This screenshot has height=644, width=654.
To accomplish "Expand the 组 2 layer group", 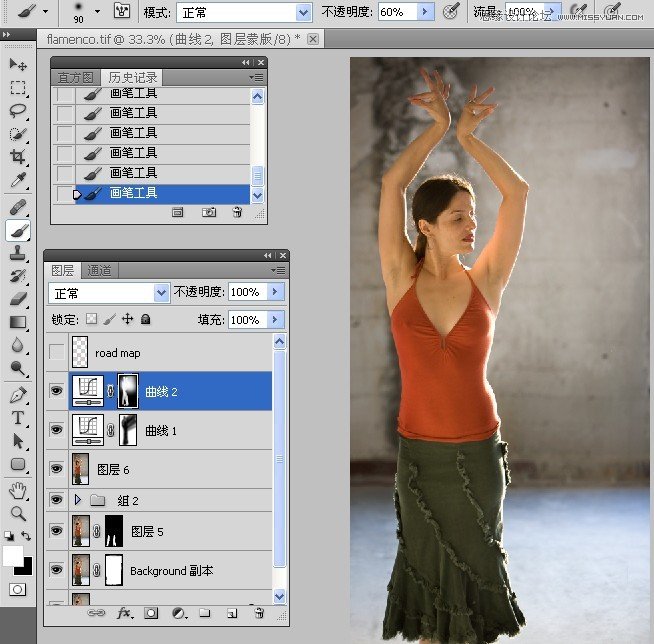I will tap(78, 499).
